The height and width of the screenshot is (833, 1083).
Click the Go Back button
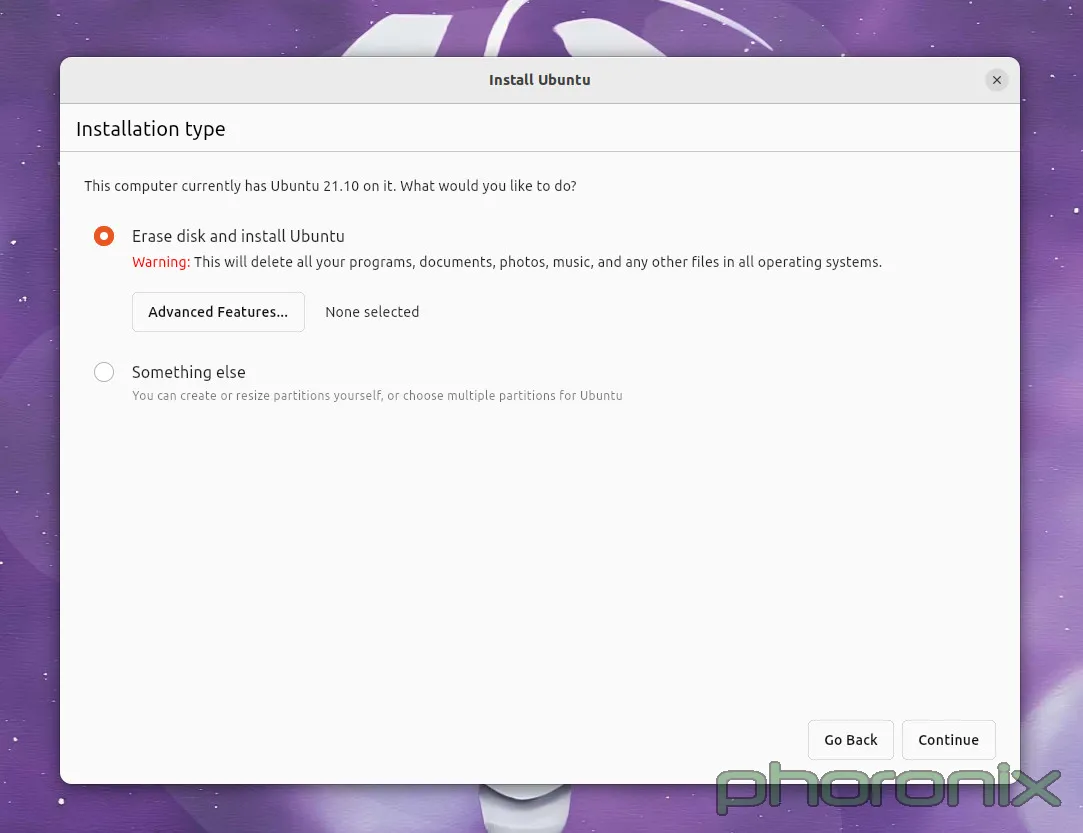click(x=850, y=740)
